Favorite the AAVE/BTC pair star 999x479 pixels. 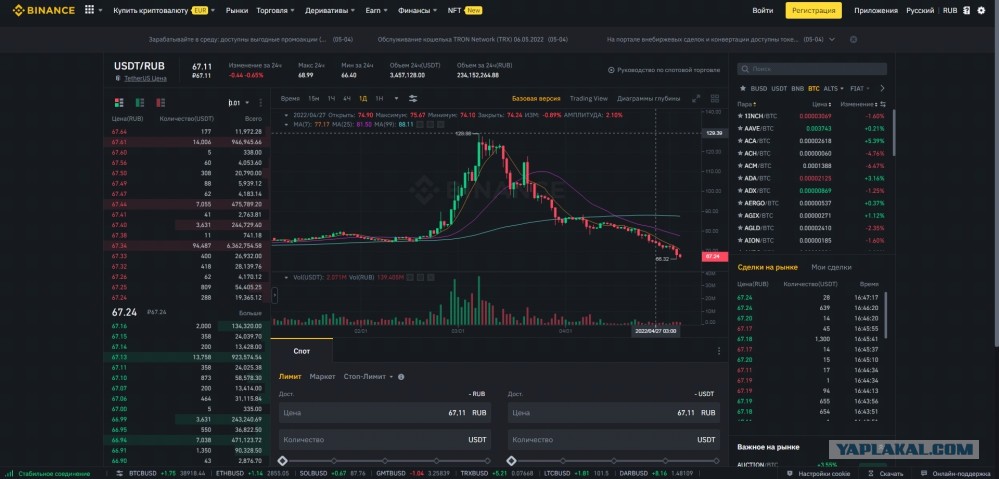(740, 128)
